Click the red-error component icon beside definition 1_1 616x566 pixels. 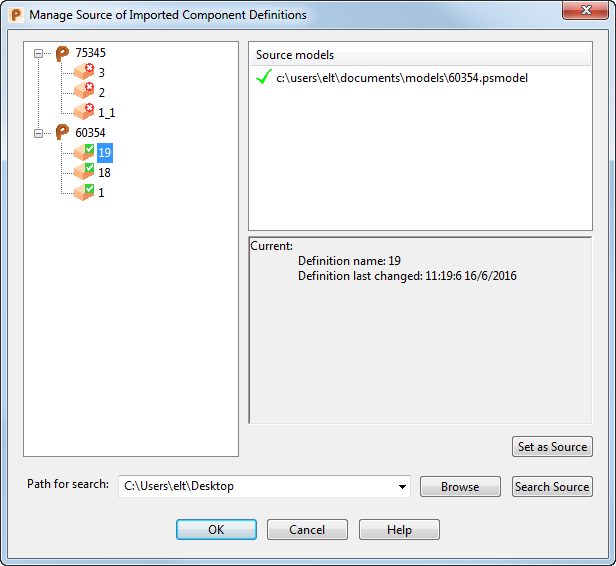84,112
